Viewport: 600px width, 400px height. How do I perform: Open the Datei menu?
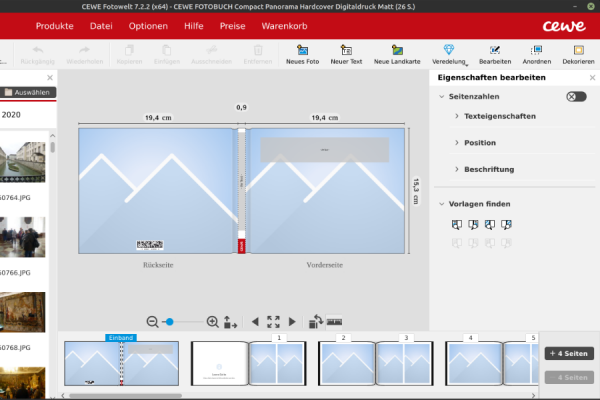point(101,26)
